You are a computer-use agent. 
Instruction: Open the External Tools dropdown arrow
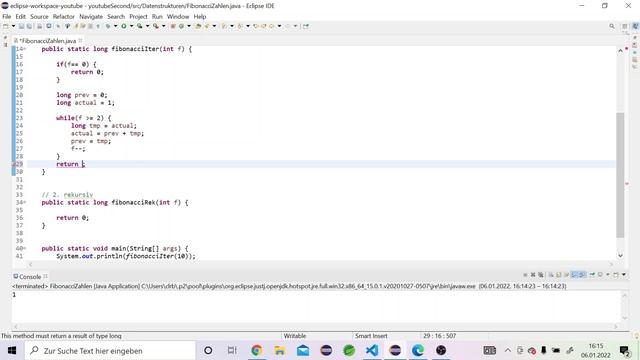tap(164, 26)
